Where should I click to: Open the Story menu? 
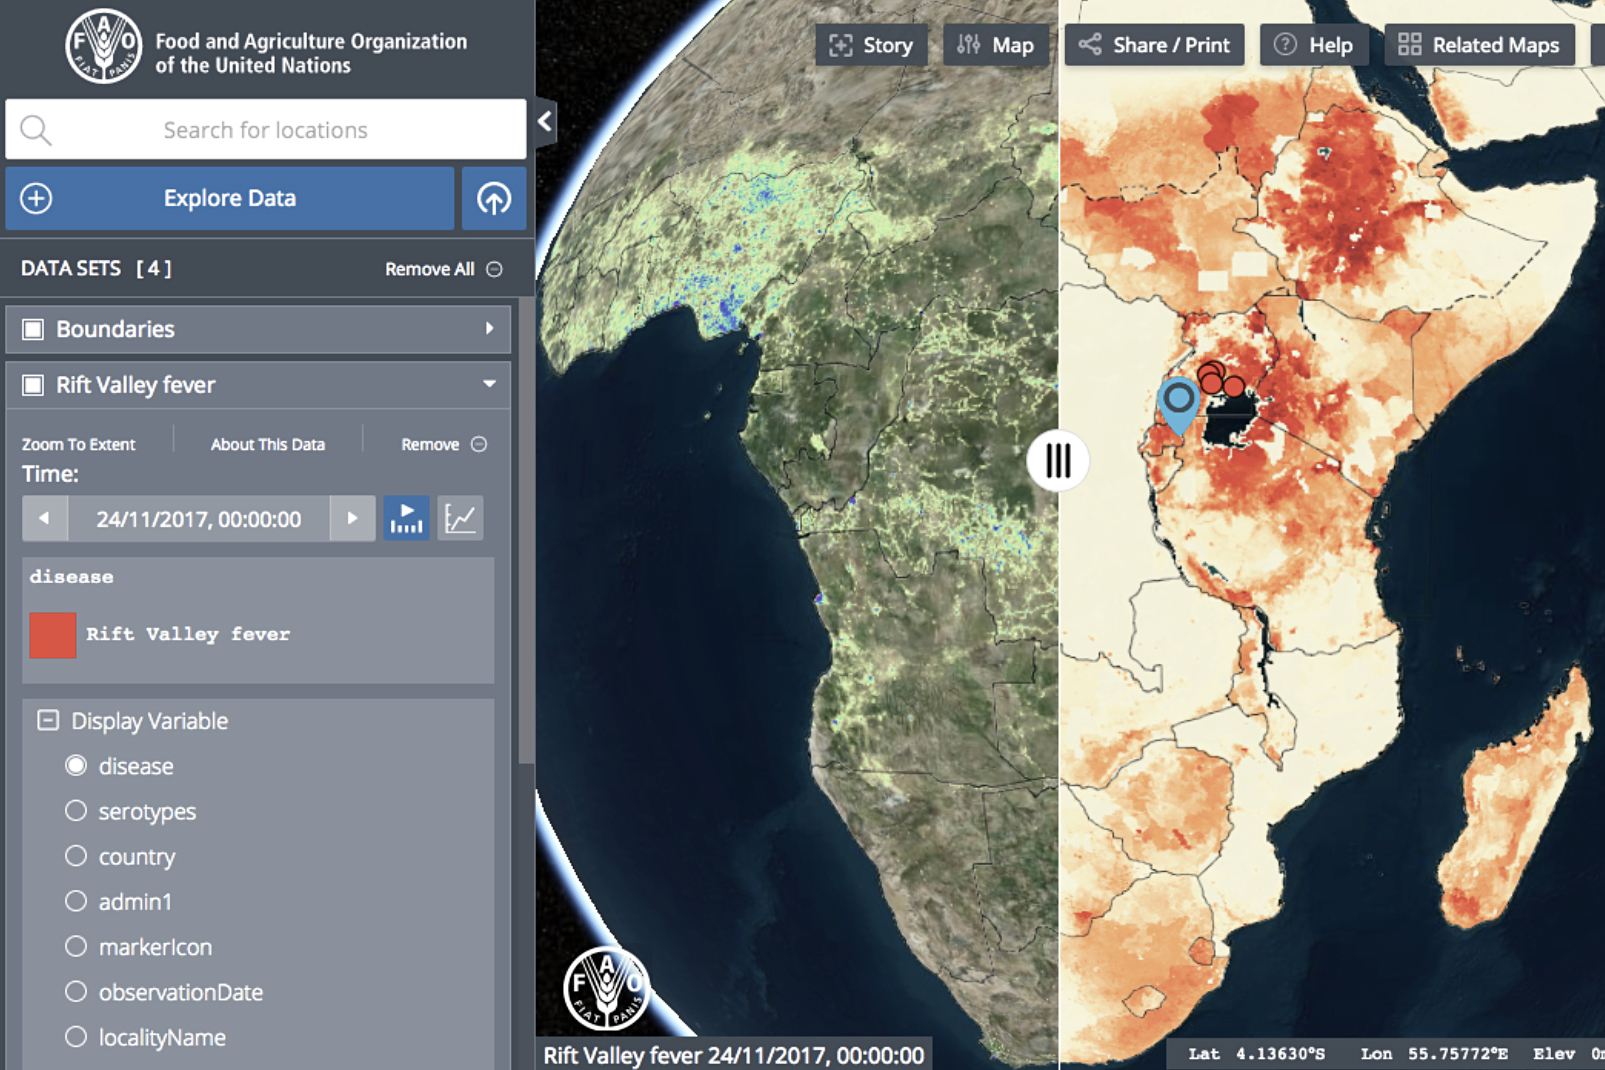871,45
